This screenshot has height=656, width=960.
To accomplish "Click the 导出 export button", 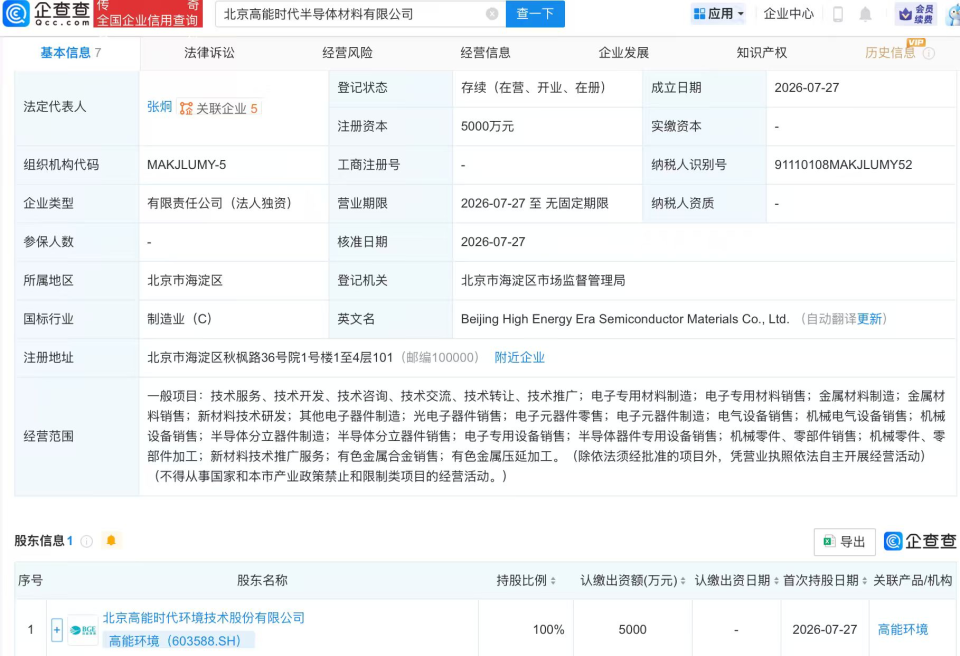I will (844, 541).
